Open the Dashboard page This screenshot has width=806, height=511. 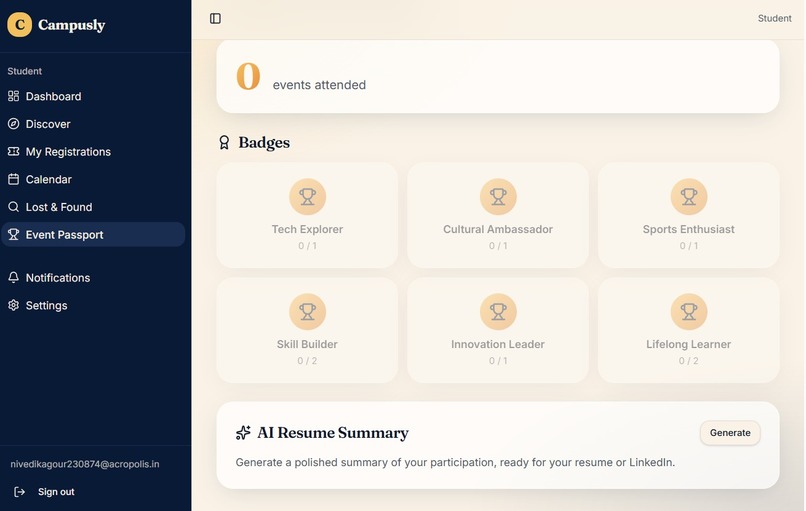click(93, 96)
